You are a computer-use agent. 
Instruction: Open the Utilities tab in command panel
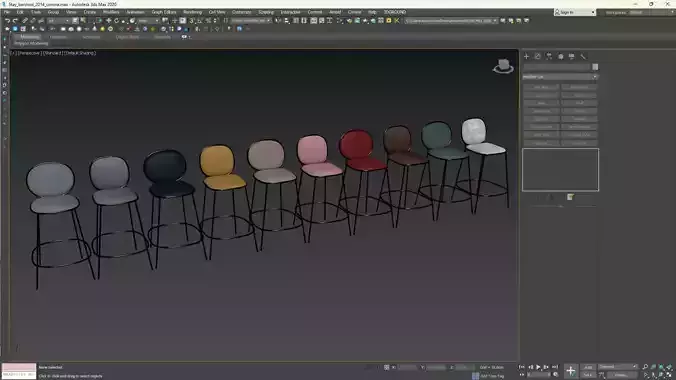coord(583,57)
